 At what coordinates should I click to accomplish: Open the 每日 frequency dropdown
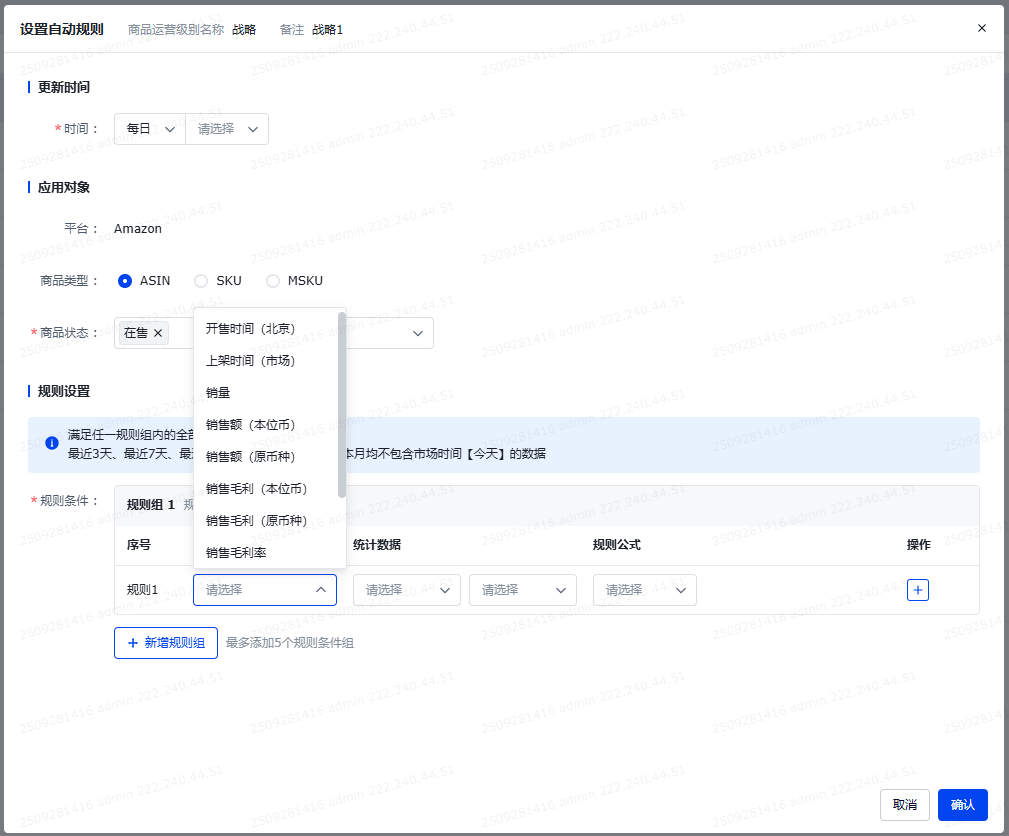150,129
